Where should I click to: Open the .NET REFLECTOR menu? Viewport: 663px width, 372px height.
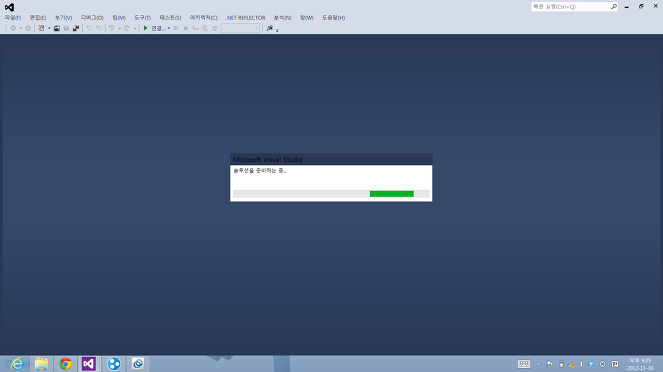(245, 18)
